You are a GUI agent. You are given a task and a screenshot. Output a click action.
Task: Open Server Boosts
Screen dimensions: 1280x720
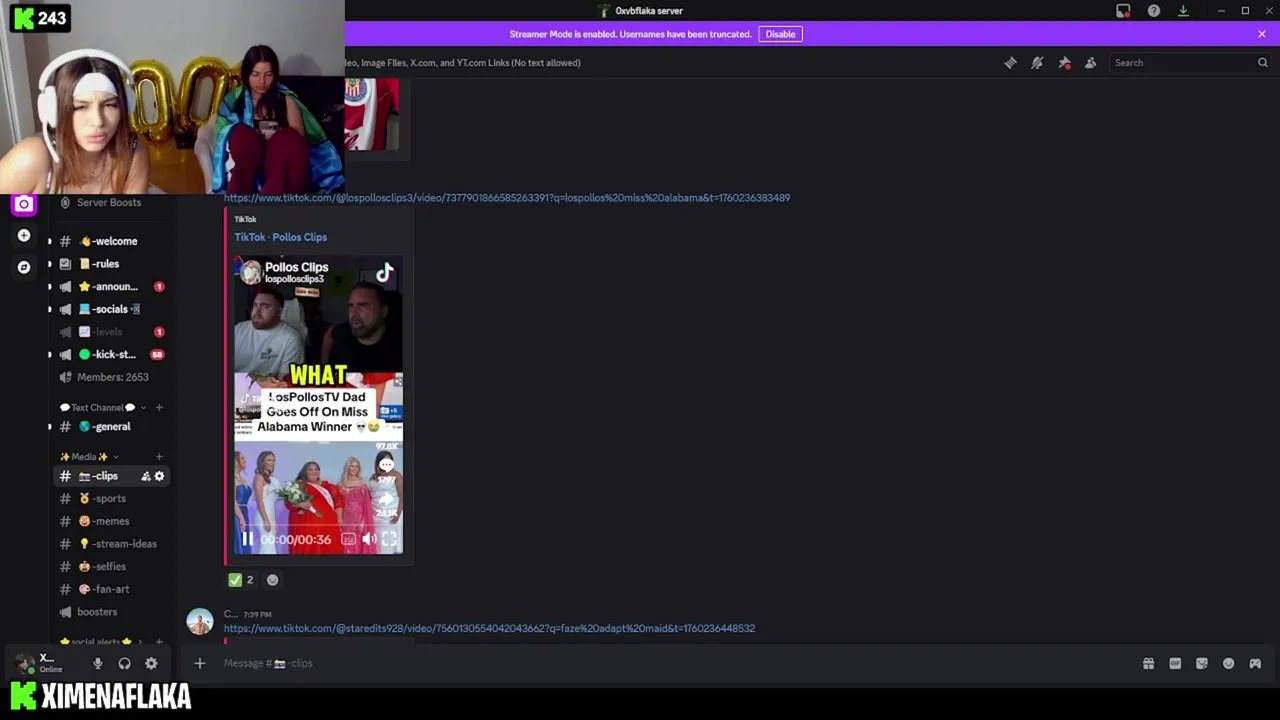coord(109,203)
